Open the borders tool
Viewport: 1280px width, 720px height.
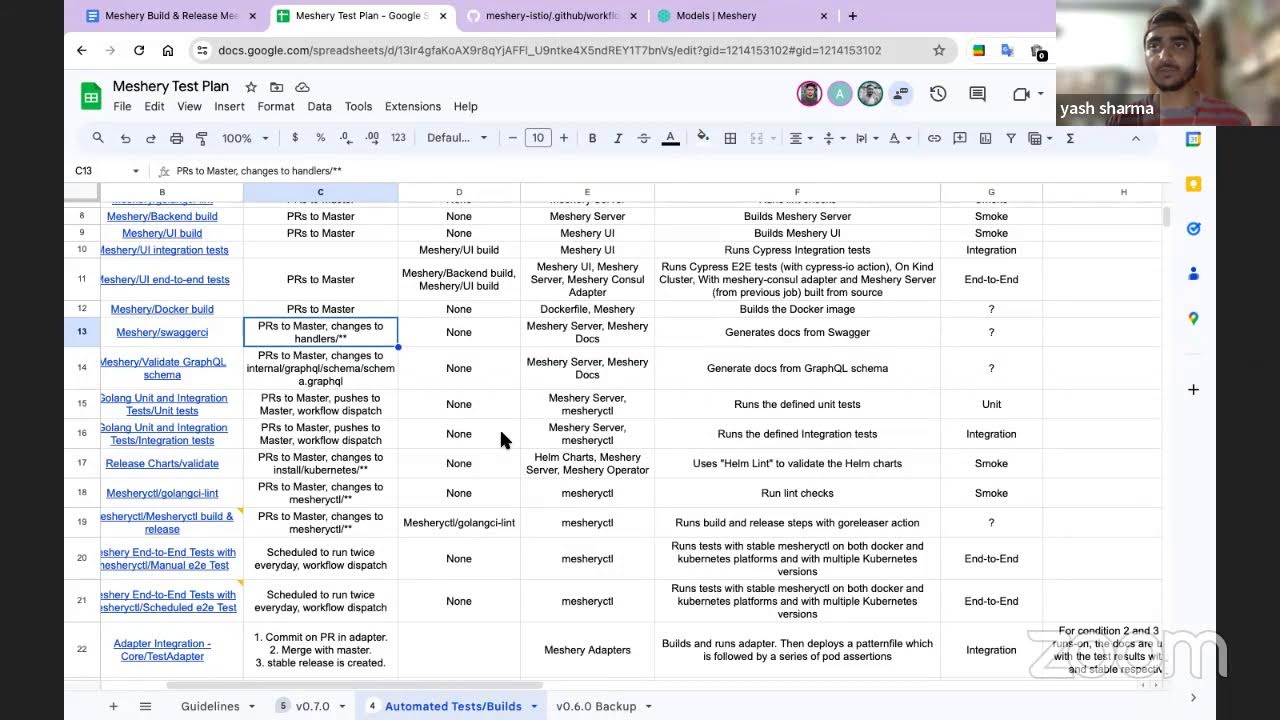pyautogui.click(x=730, y=138)
